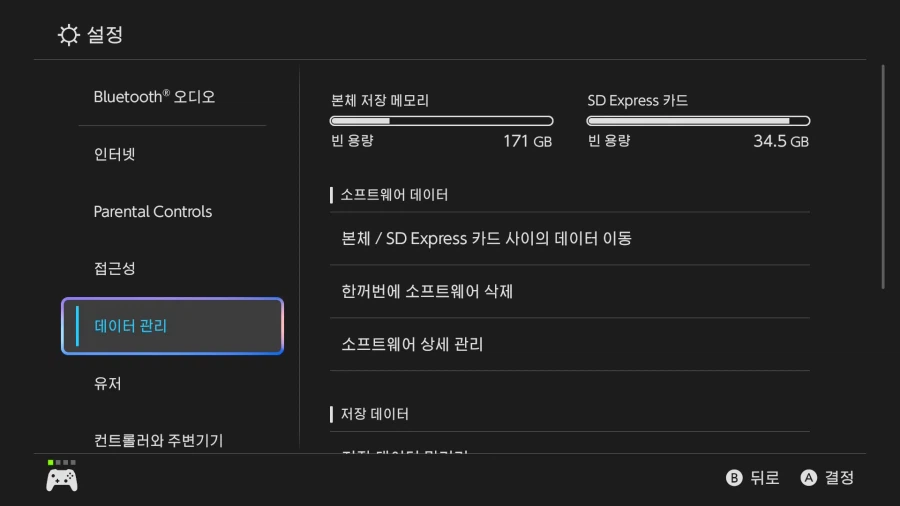Viewport: 900px width, 506px height.
Task: Go to 접근성 settings
Action: tap(114, 269)
